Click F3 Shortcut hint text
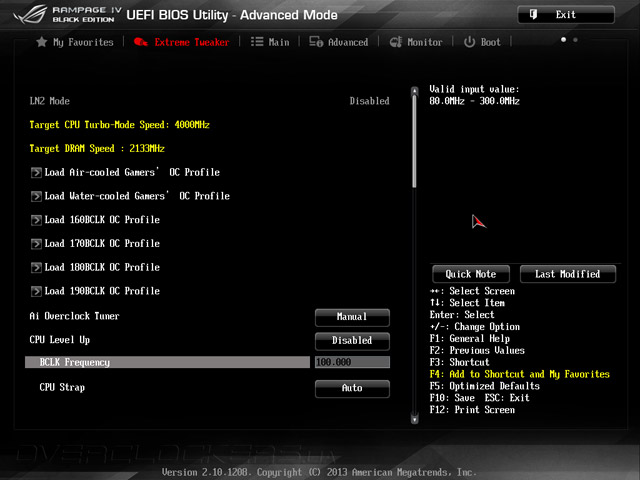Viewport: 640px width, 480px height. pos(459,362)
